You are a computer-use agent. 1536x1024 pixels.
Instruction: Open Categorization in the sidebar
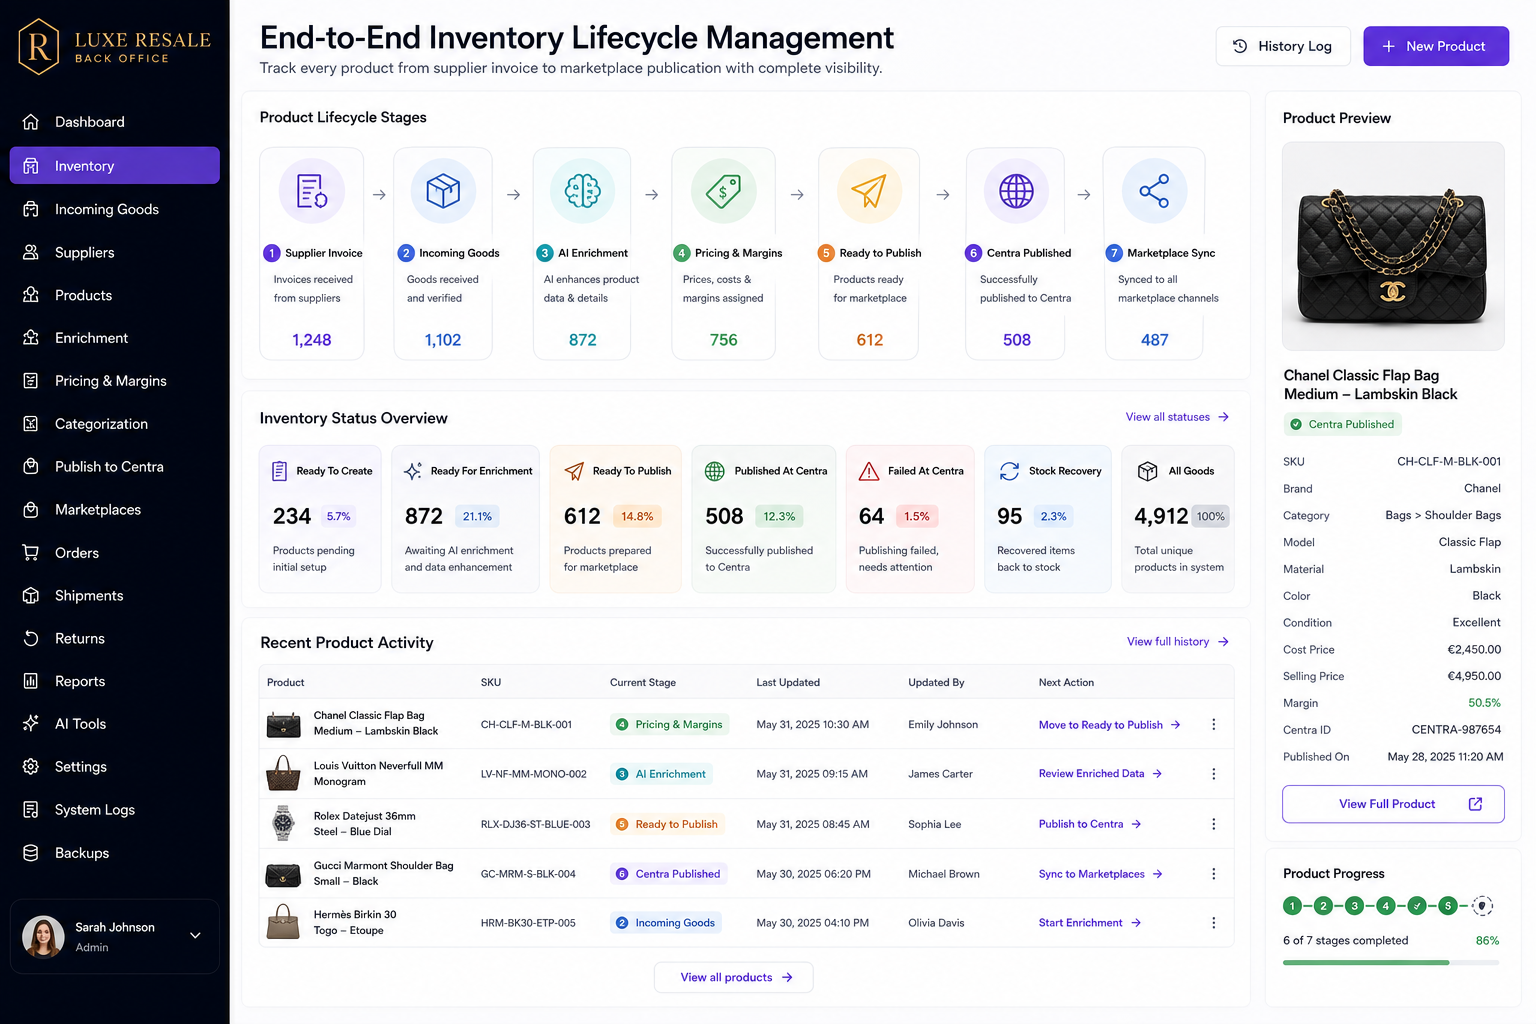click(x=115, y=424)
